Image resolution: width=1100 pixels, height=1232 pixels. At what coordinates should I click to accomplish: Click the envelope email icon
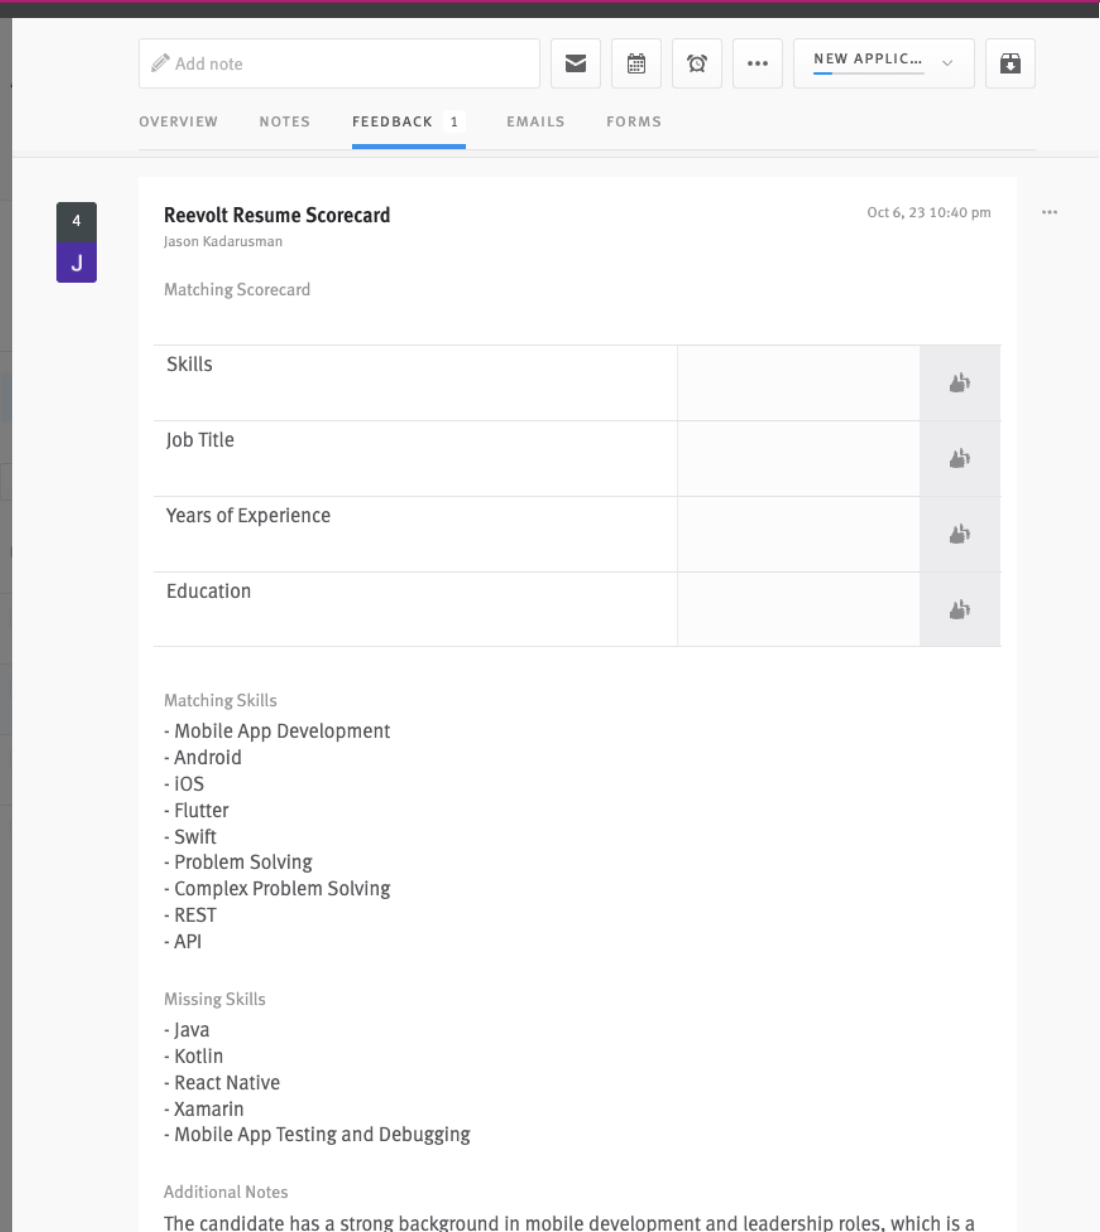pyautogui.click(x=575, y=64)
